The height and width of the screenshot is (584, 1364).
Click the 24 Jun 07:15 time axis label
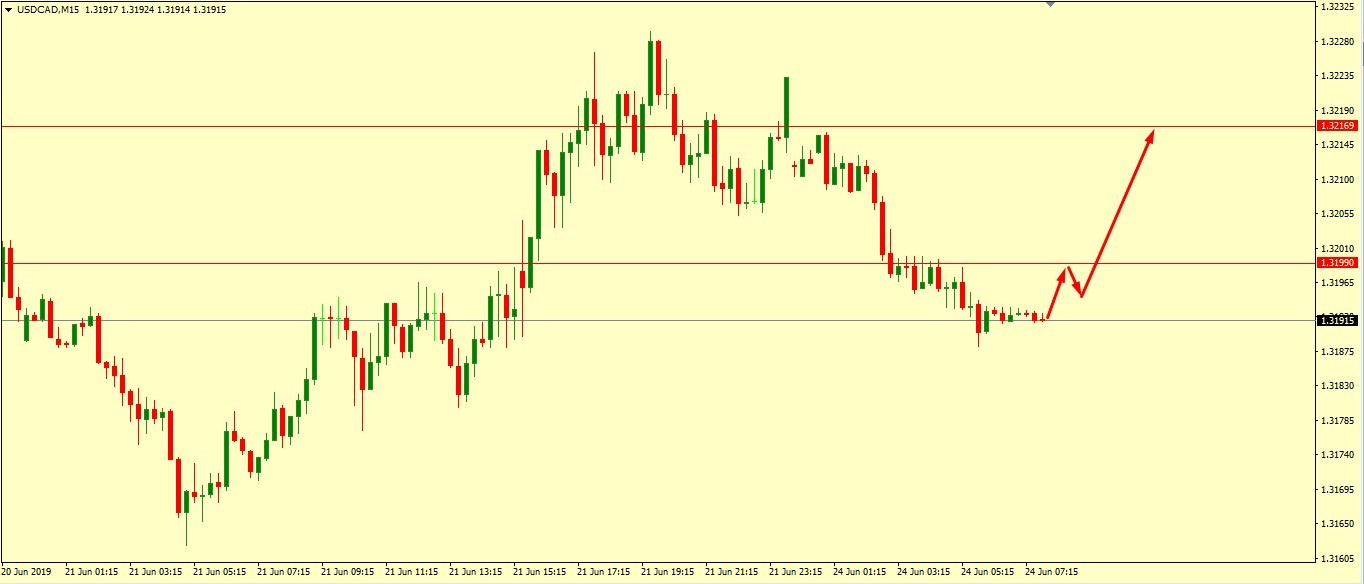pyautogui.click(x=1052, y=573)
